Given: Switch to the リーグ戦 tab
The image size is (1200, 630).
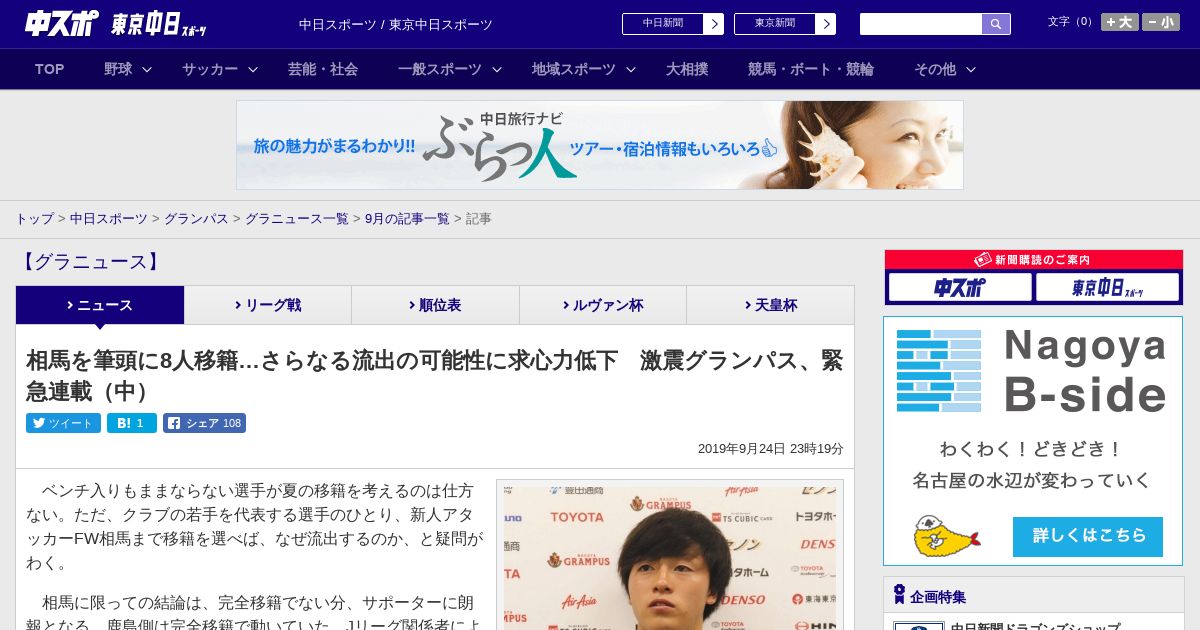Looking at the screenshot, I should pyautogui.click(x=268, y=305).
